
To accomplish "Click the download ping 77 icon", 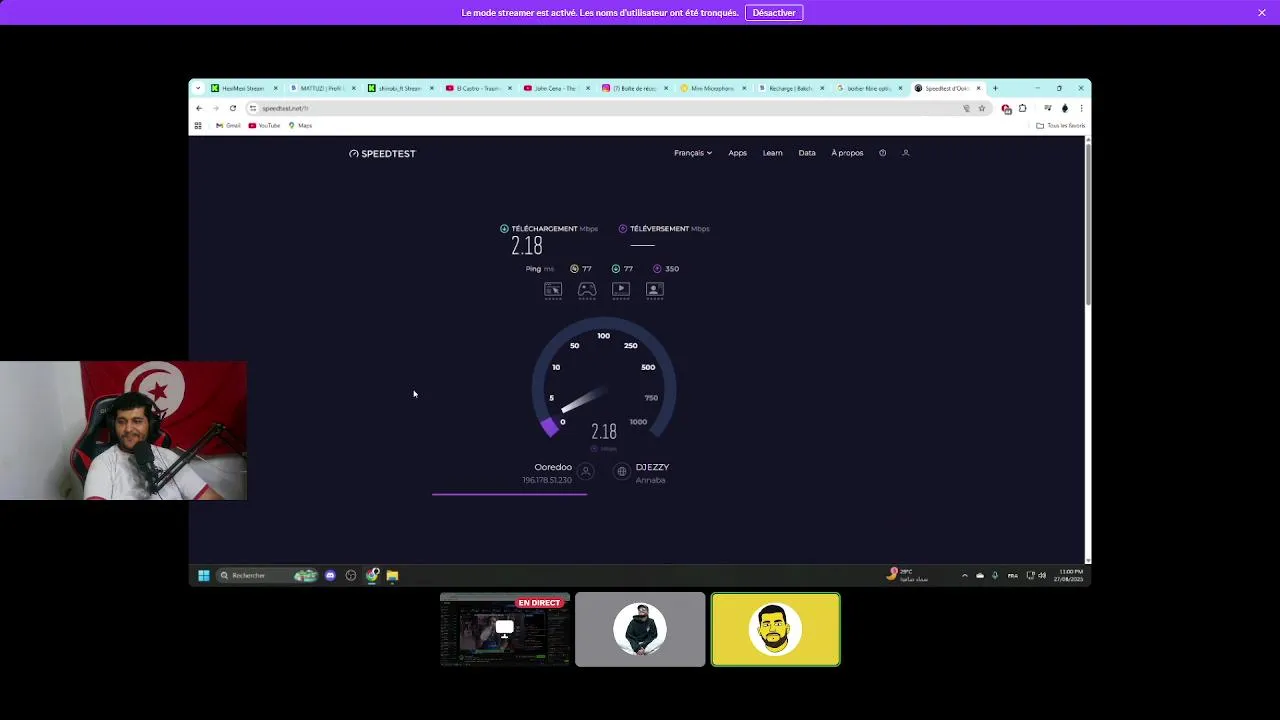I will pos(616,269).
